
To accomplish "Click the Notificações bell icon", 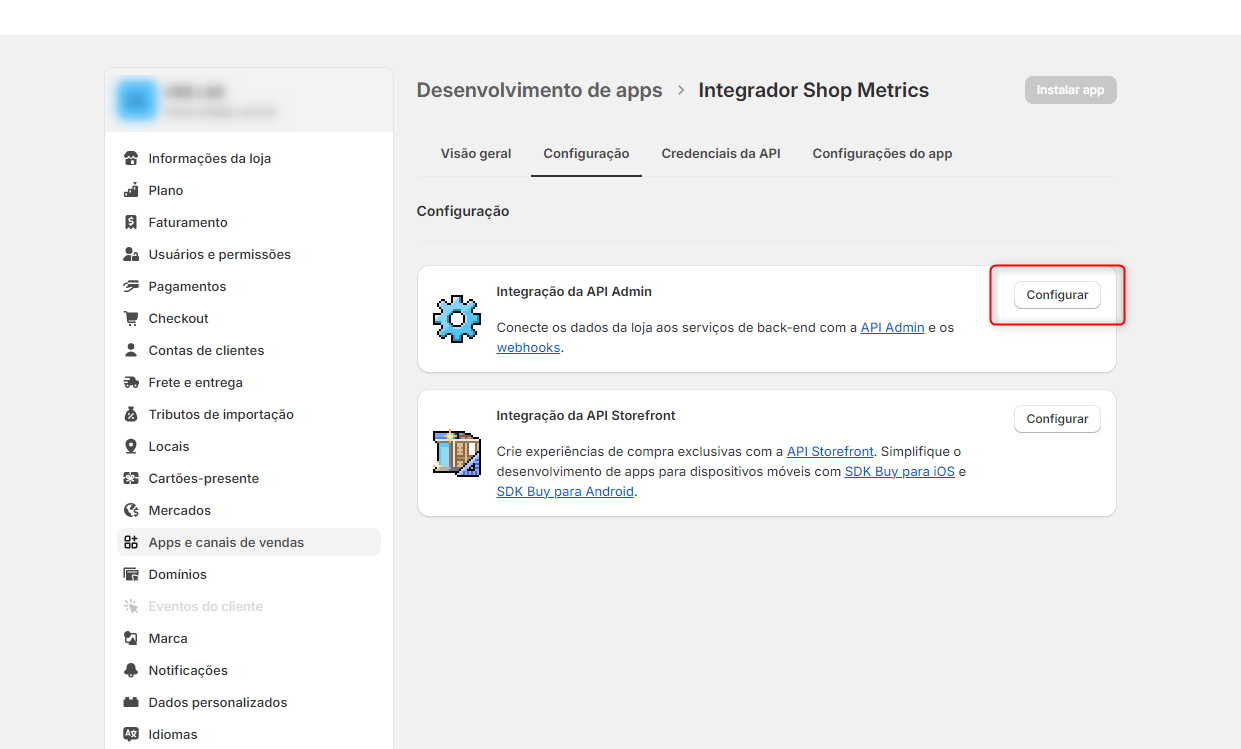I will [131, 670].
